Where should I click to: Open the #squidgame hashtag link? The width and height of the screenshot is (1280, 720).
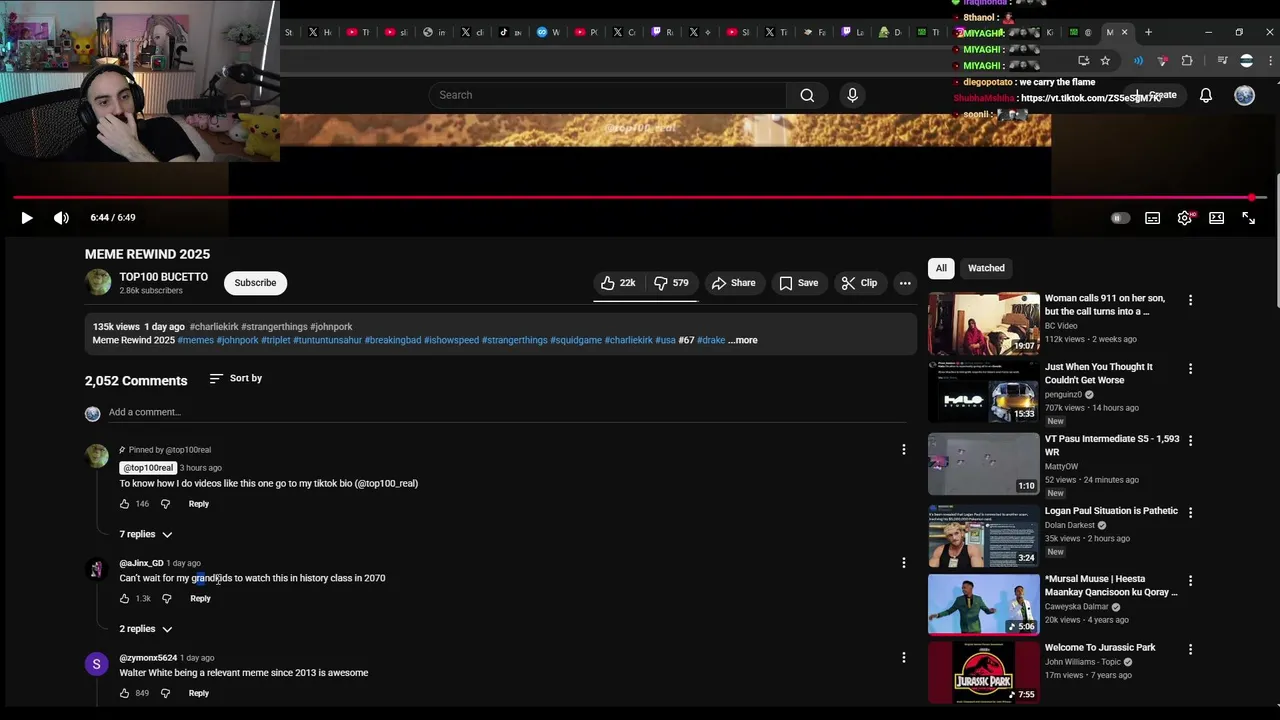click(576, 340)
